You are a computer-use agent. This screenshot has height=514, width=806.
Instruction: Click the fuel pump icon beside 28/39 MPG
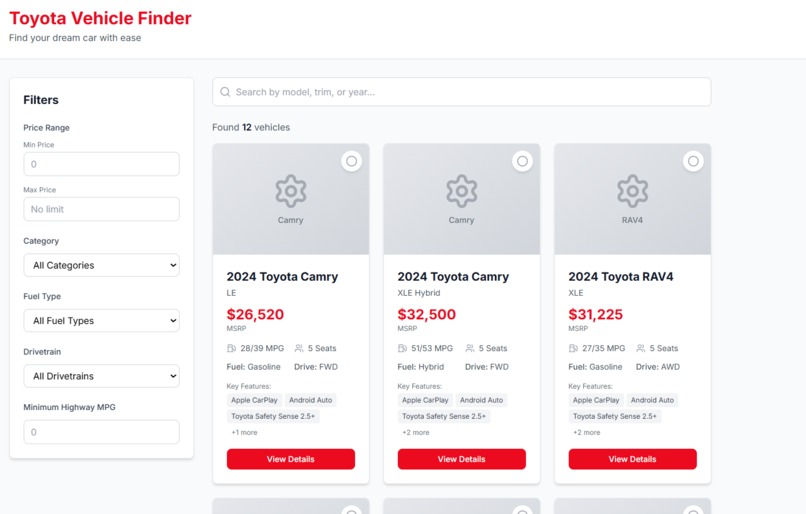click(231, 348)
